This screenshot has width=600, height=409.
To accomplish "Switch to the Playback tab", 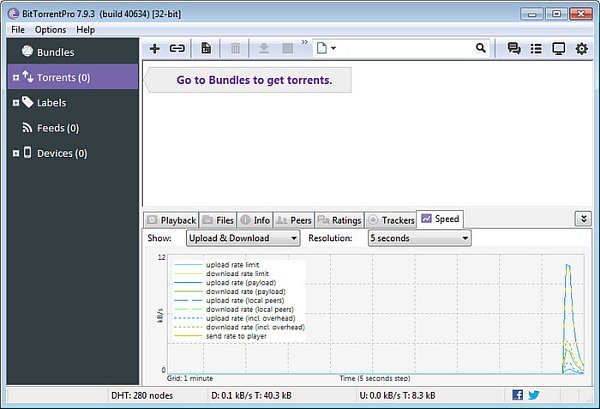I will tap(171, 220).
